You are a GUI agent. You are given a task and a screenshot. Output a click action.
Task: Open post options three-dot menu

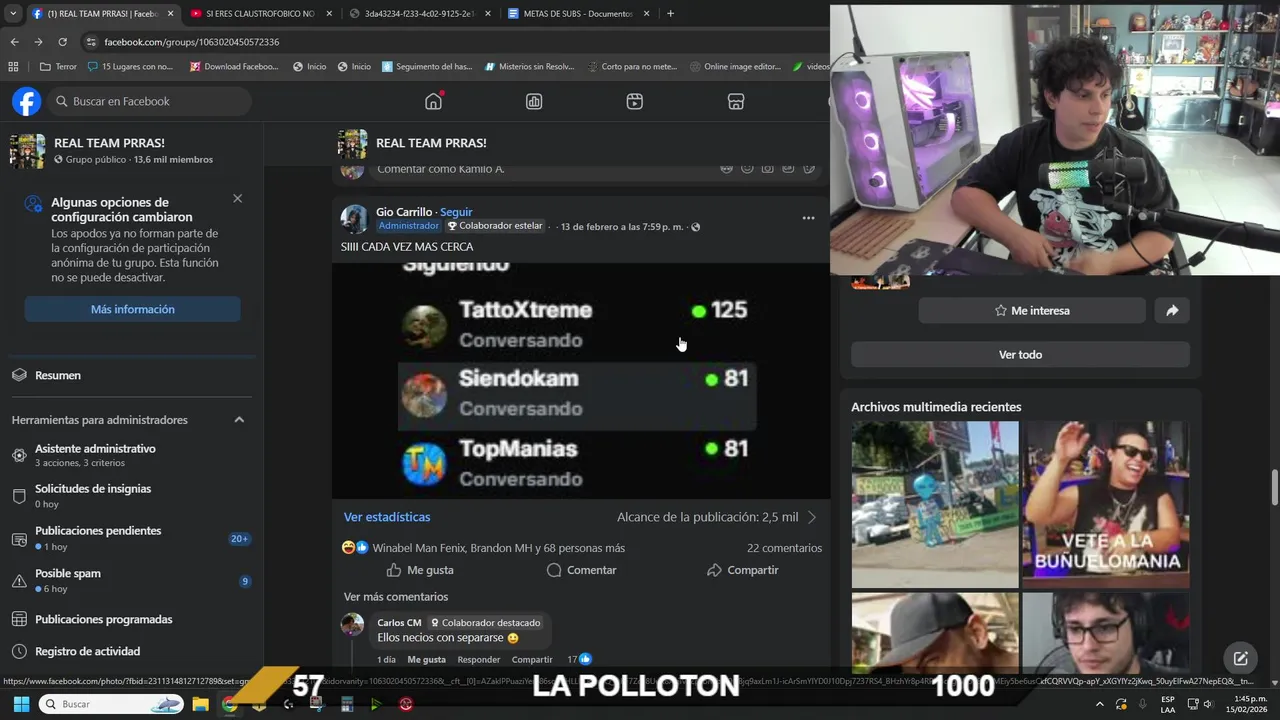pos(808,218)
